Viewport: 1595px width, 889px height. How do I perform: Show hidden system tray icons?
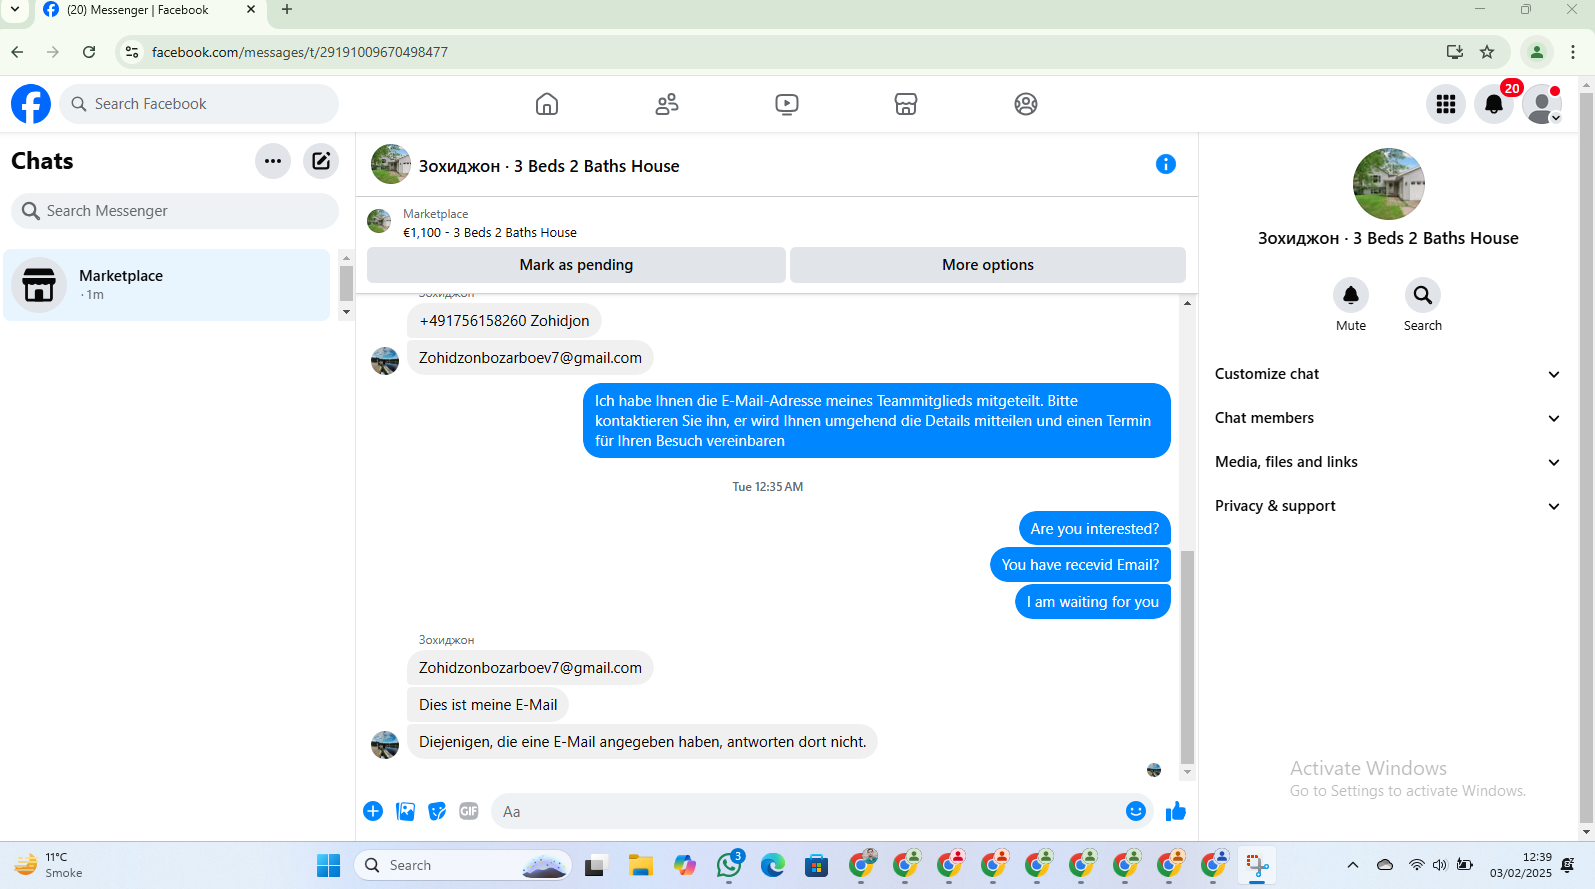pos(1353,865)
